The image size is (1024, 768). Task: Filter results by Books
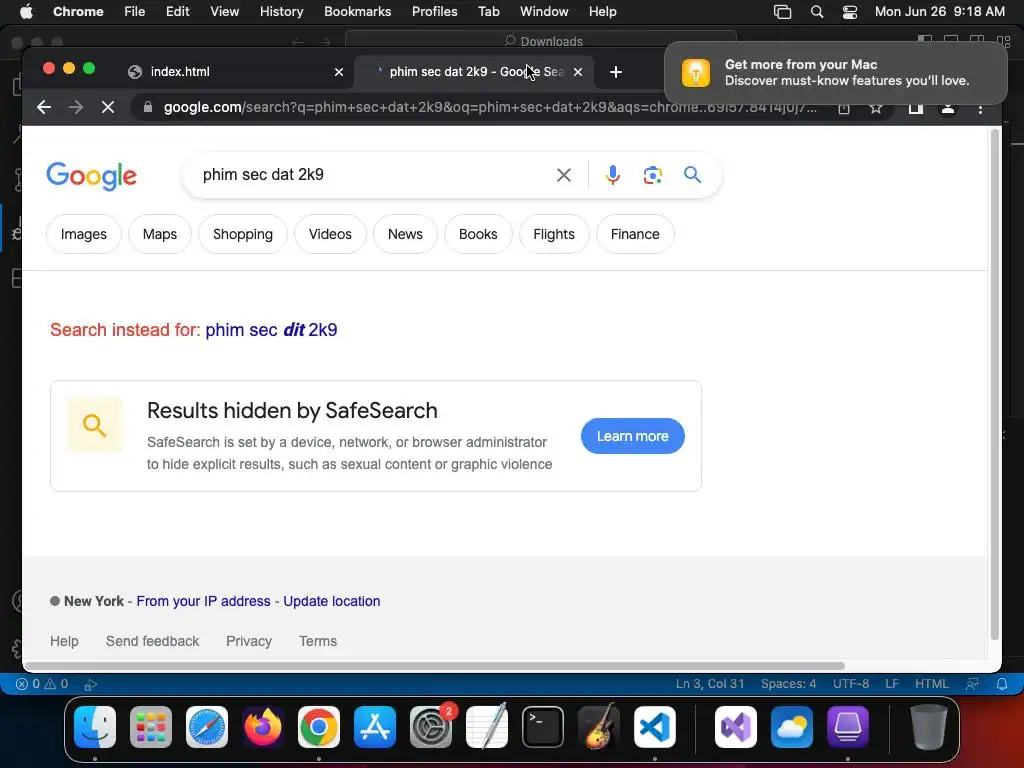(478, 234)
